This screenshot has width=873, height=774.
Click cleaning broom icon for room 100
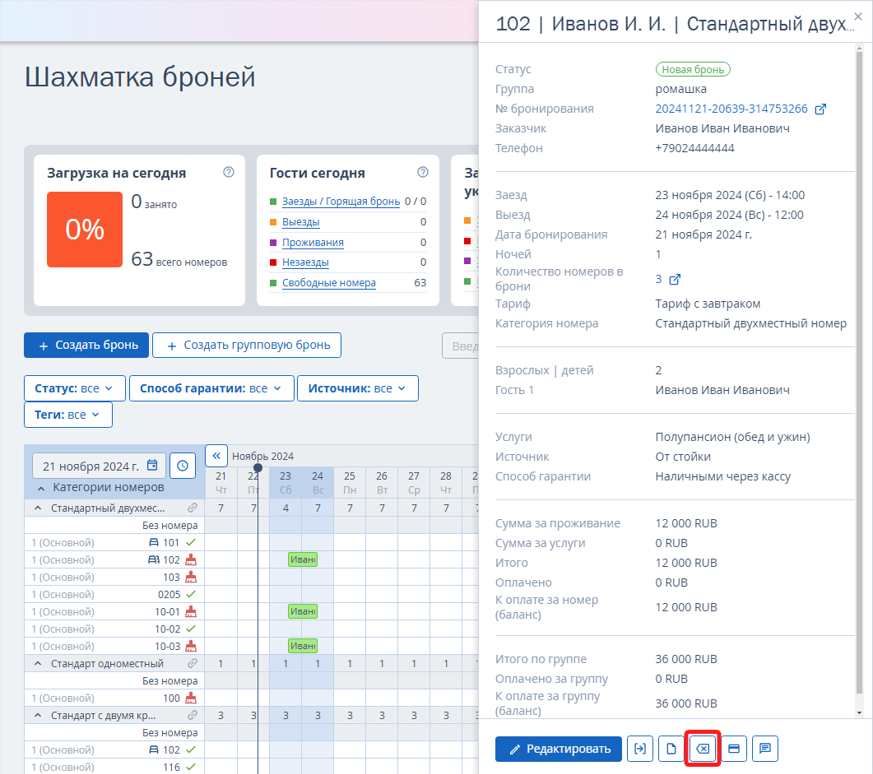pos(191,698)
